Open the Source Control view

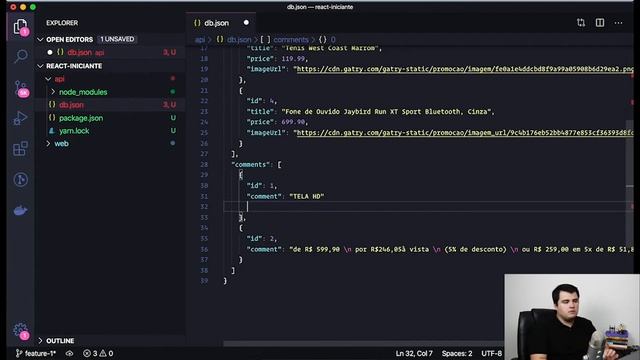point(21,88)
